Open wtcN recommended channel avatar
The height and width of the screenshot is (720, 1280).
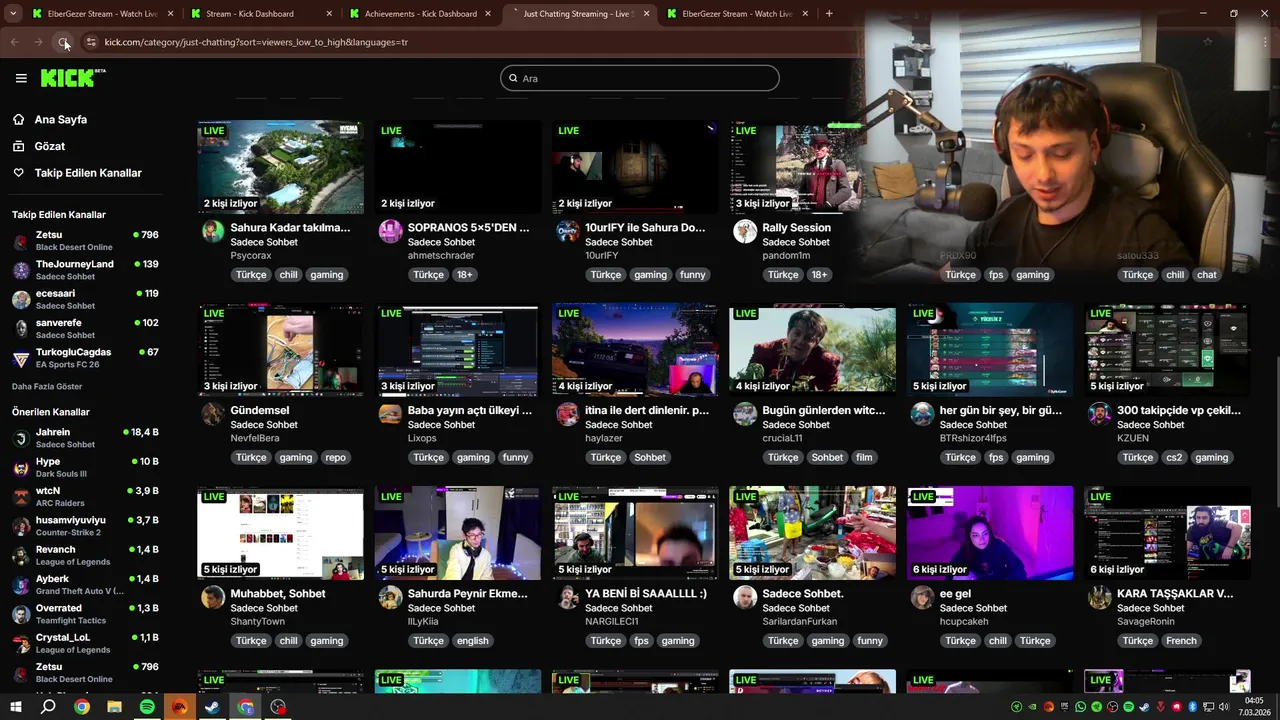point(21,497)
